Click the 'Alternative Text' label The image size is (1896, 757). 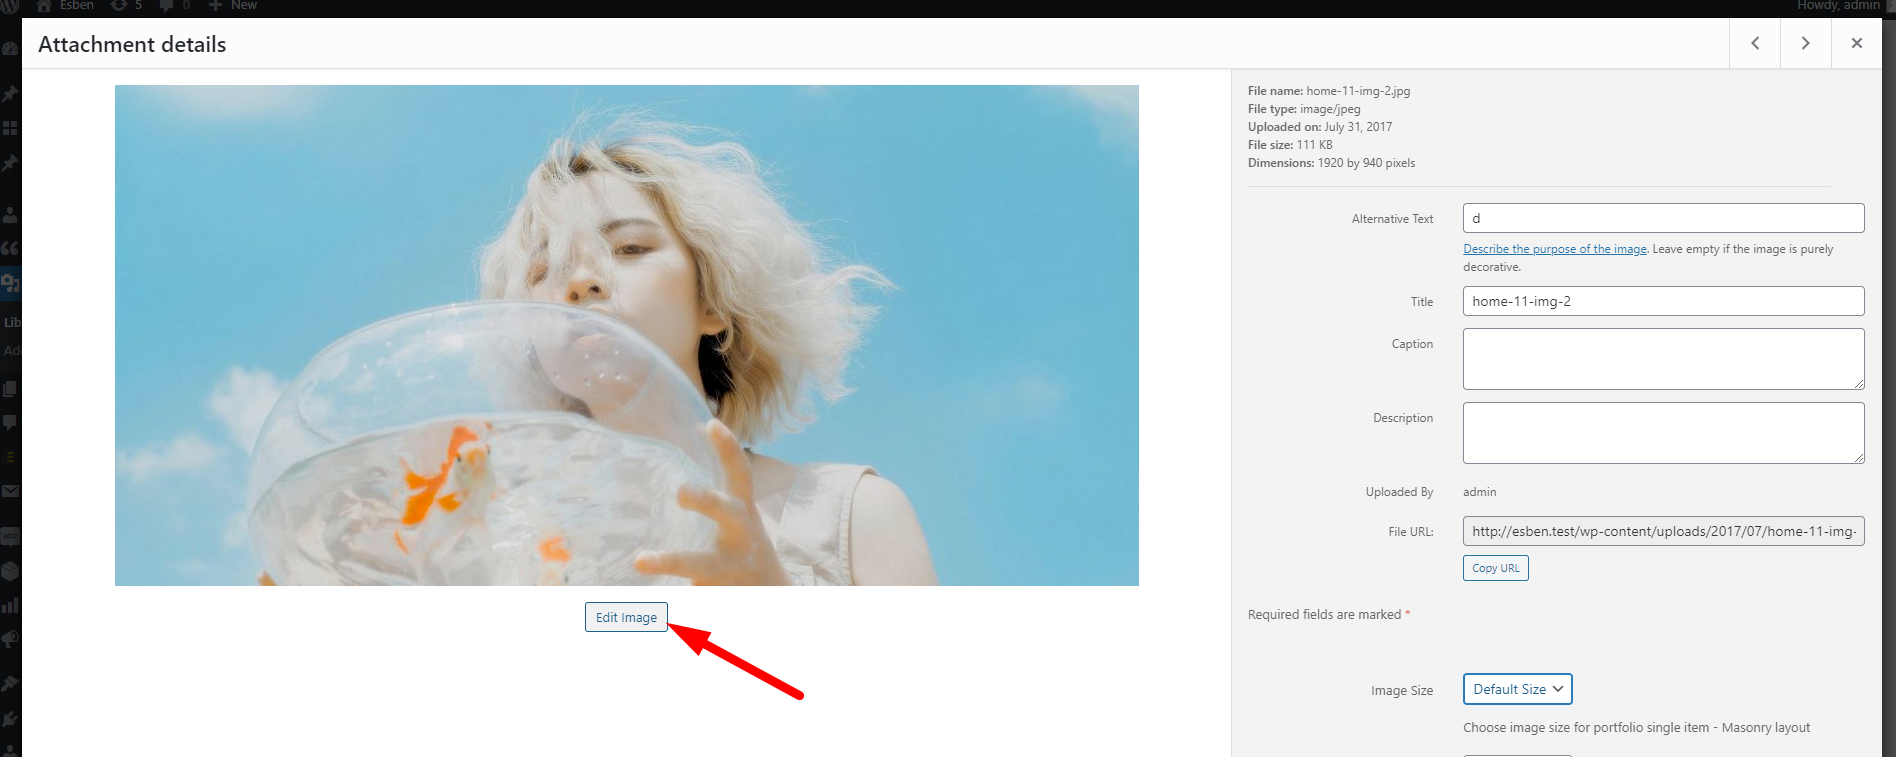point(1392,219)
